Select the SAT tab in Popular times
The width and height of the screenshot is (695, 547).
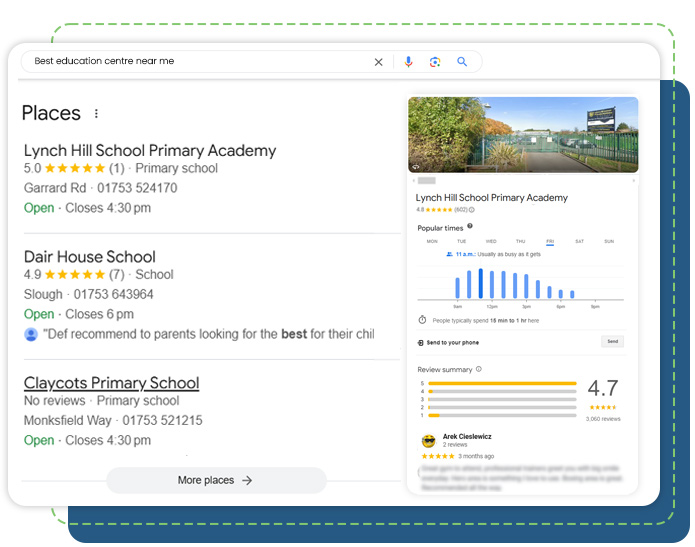pos(579,242)
